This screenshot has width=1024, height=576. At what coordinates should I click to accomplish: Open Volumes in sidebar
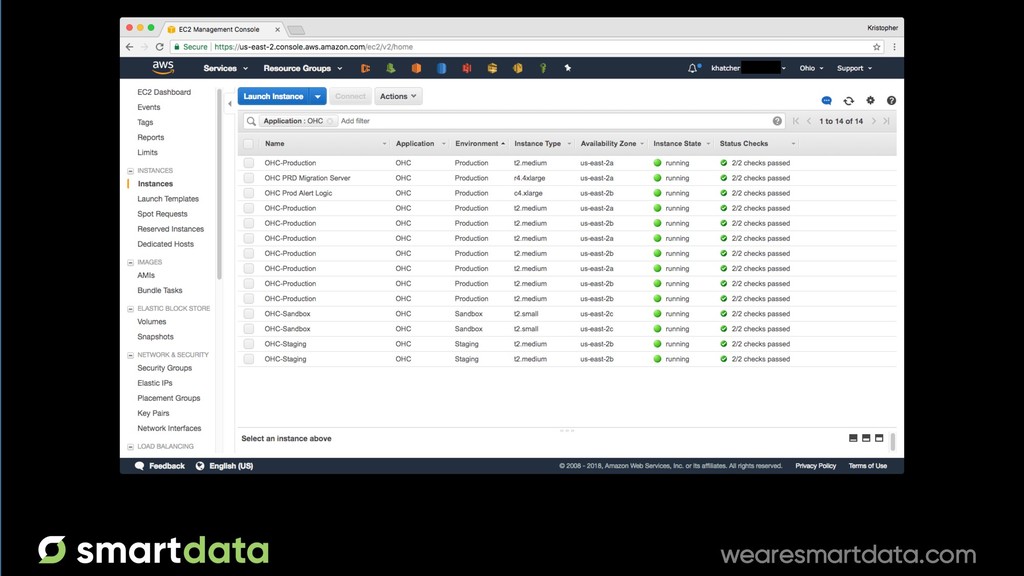point(152,321)
